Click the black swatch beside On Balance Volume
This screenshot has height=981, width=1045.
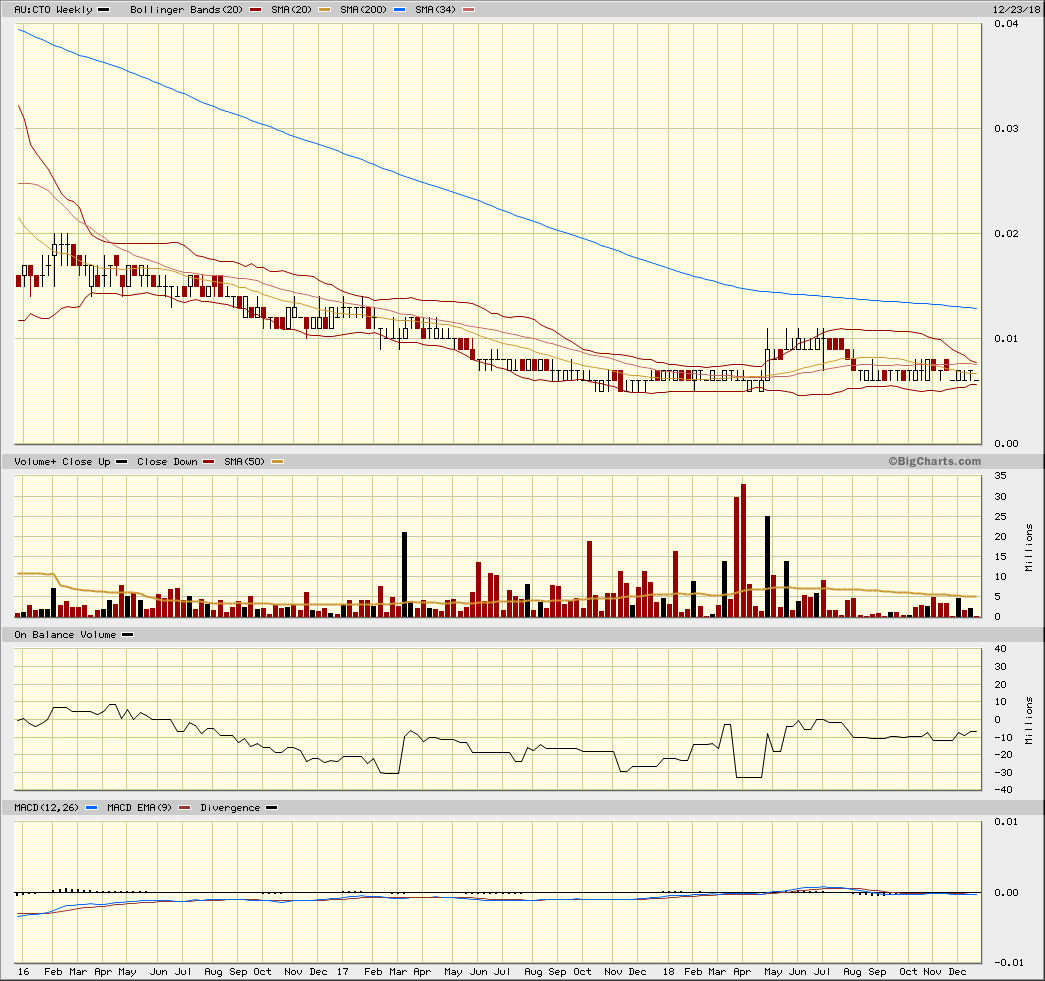click(127, 635)
